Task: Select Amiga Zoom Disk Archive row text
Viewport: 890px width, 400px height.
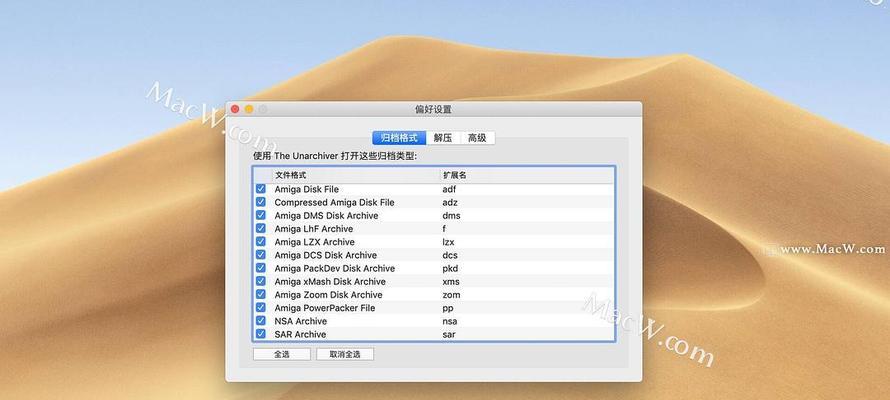Action: pyautogui.click(x=329, y=294)
